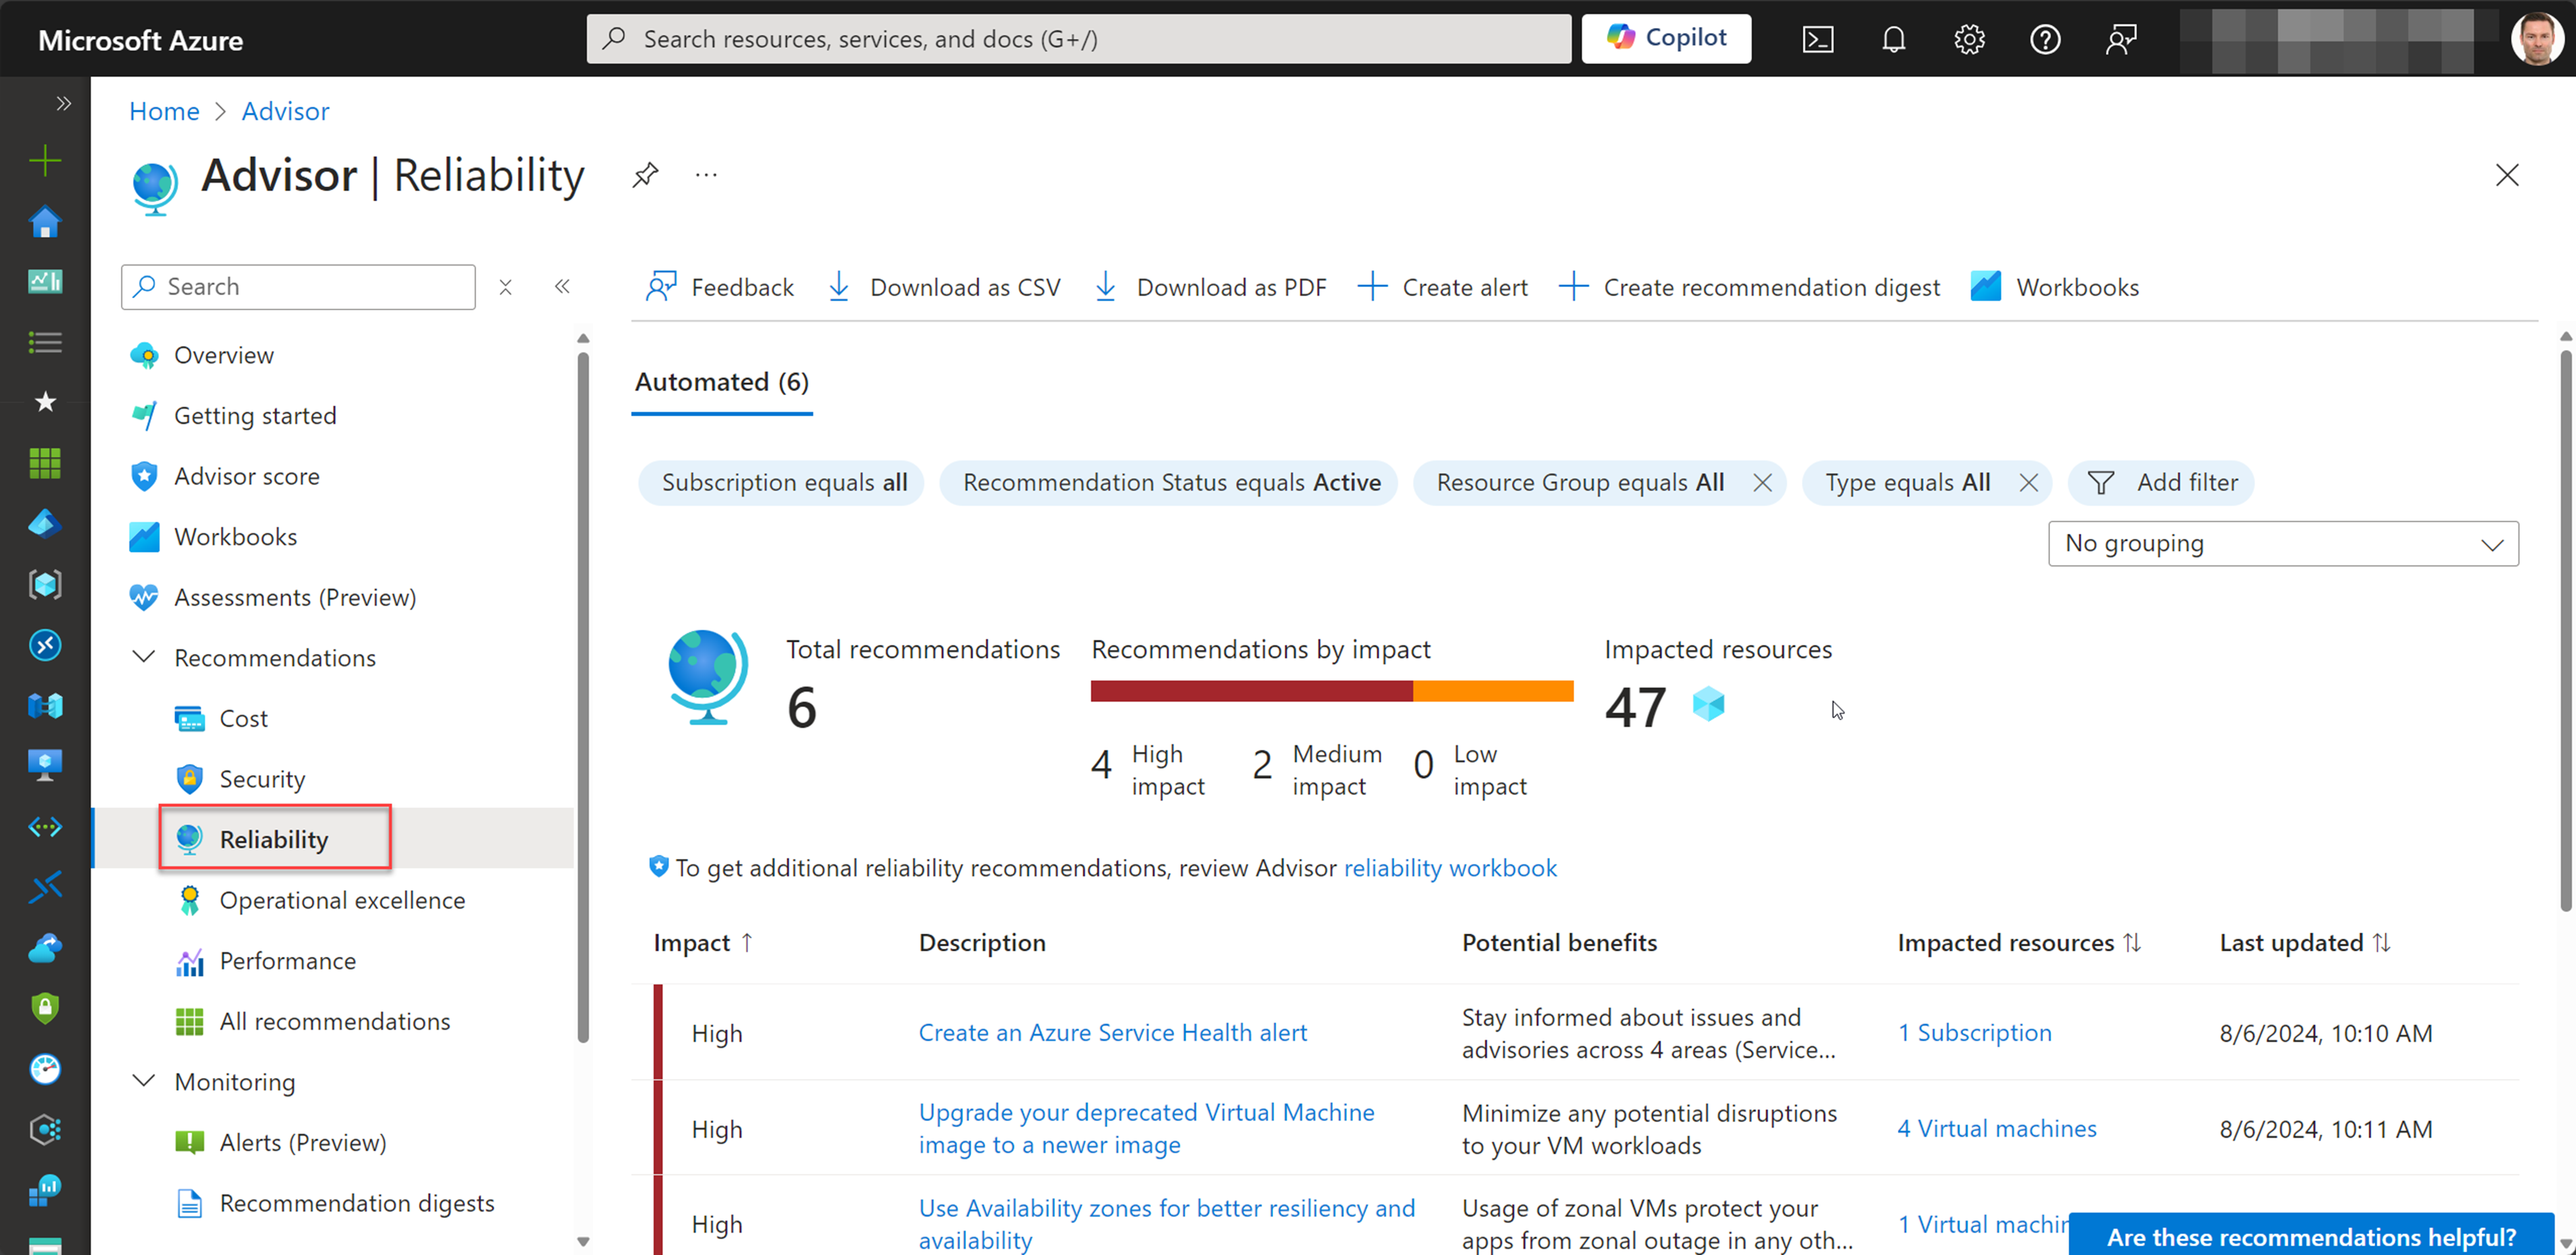
Task: Click inside the sidebar Search field
Action: 300,286
